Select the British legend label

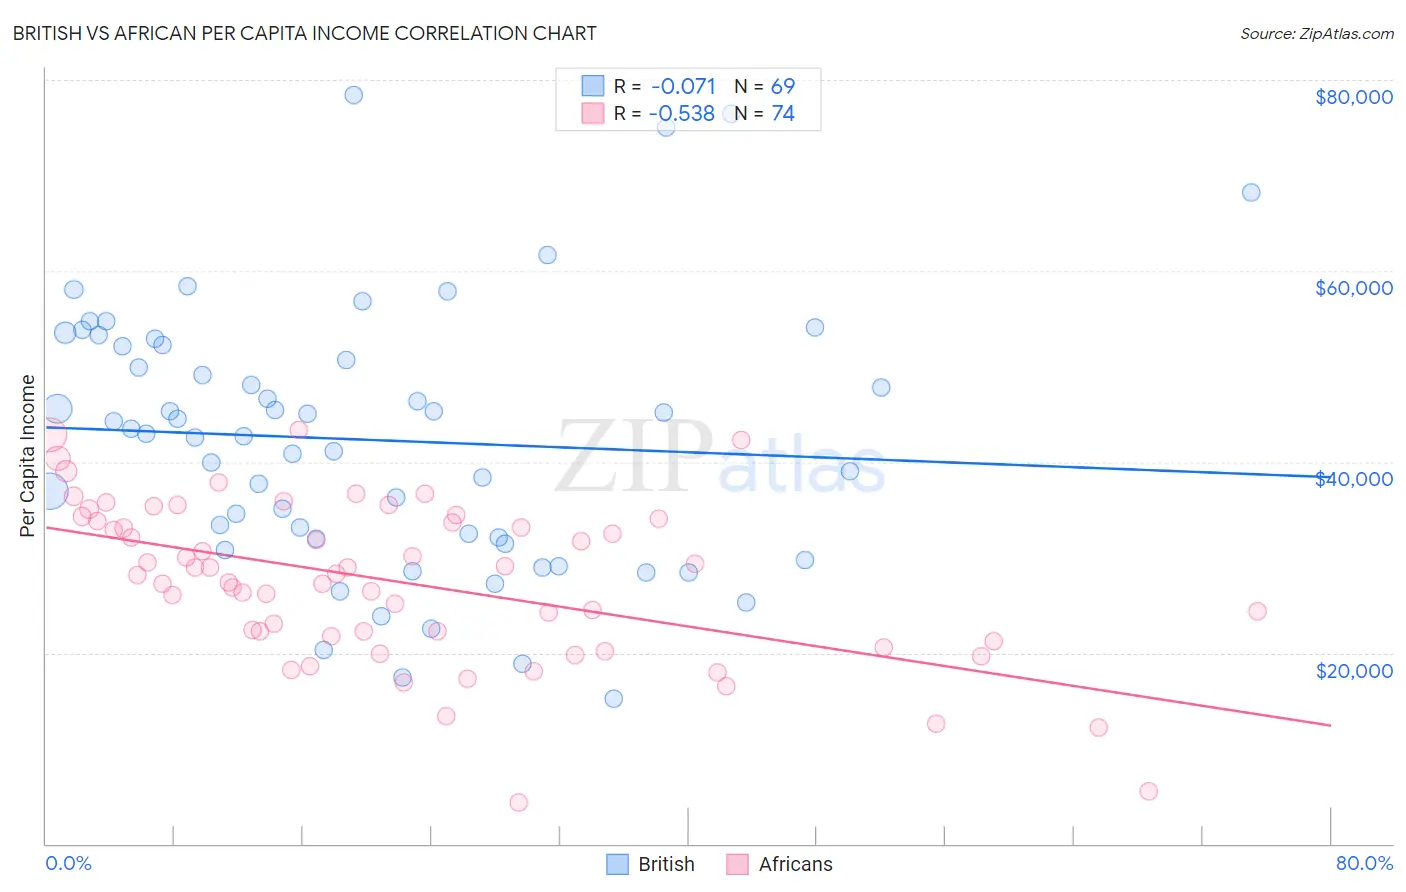(x=666, y=864)
